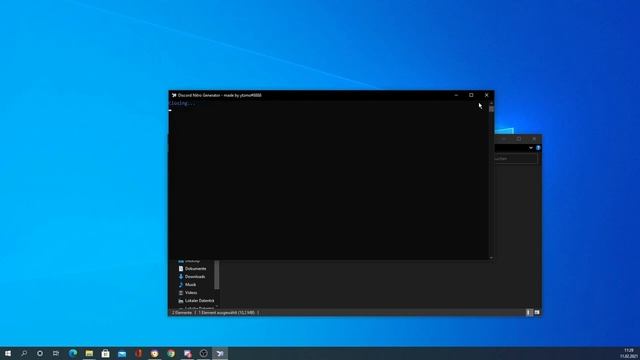Screen dimensions: 640x360
Task: Select the Nitro Generator taskbar button
Action: point(220,353)
